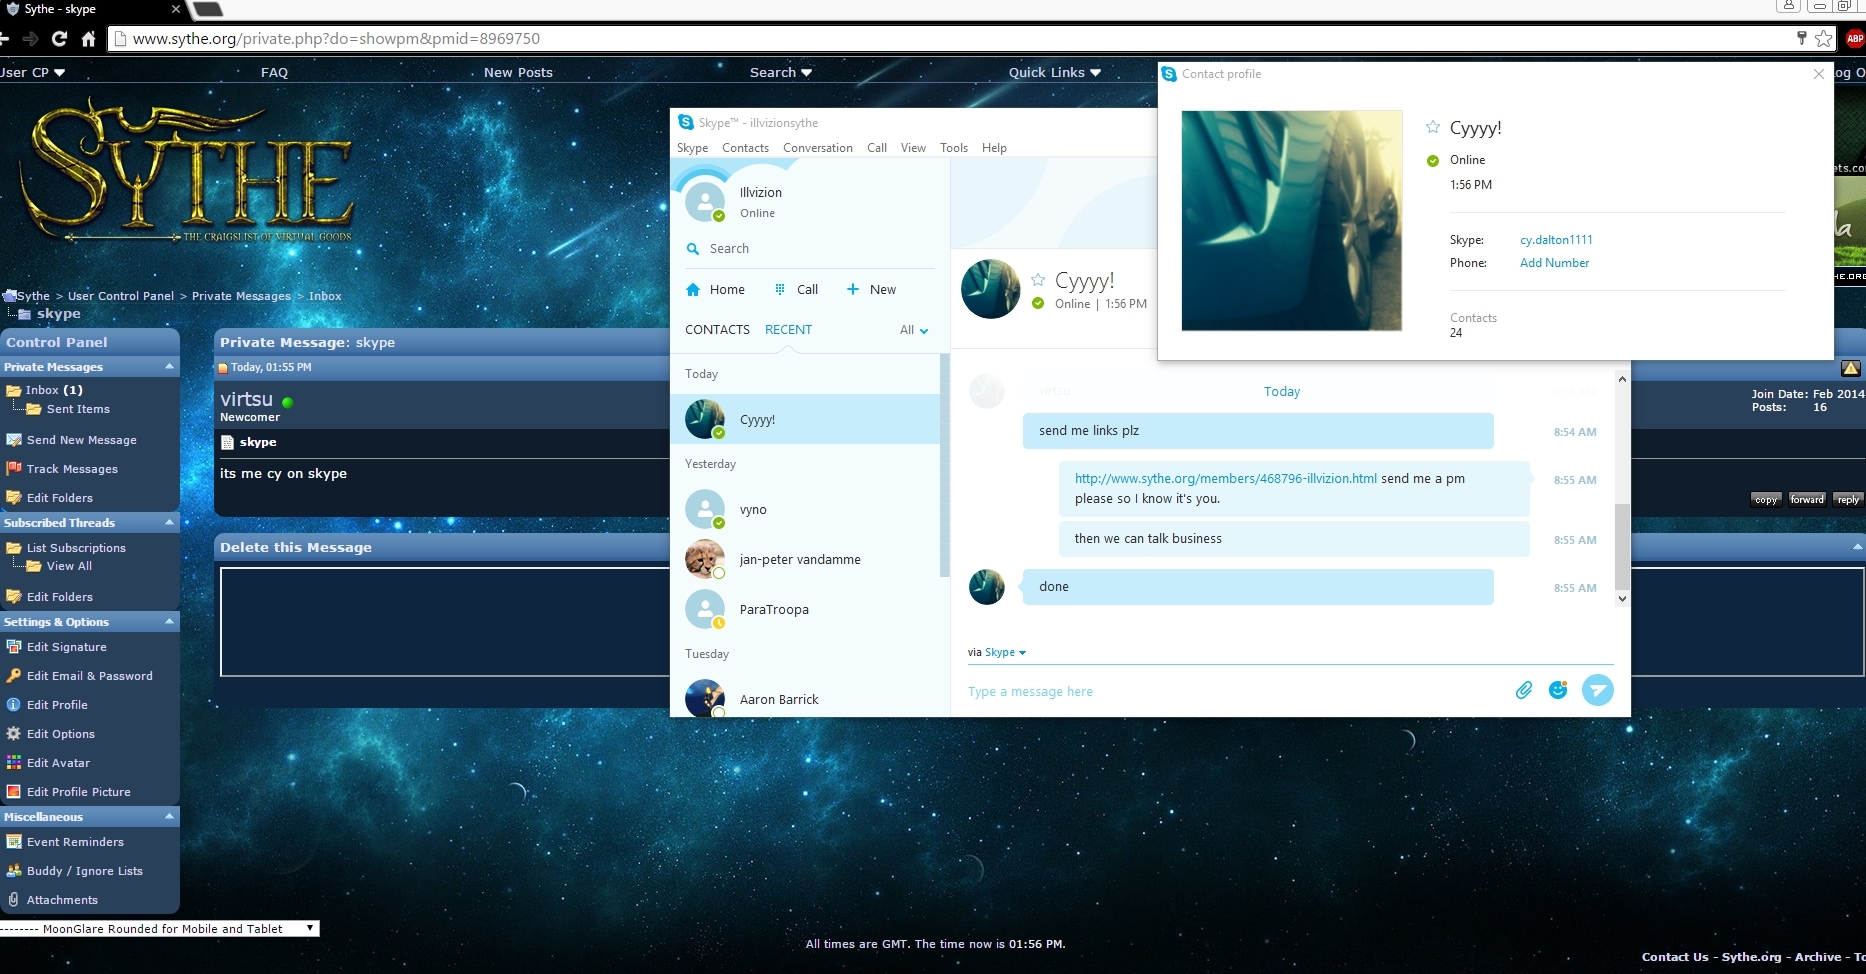Click the cy.dalton1111 Skype name link
The image size is (1866, 974).
click(x=1556, y=240)
